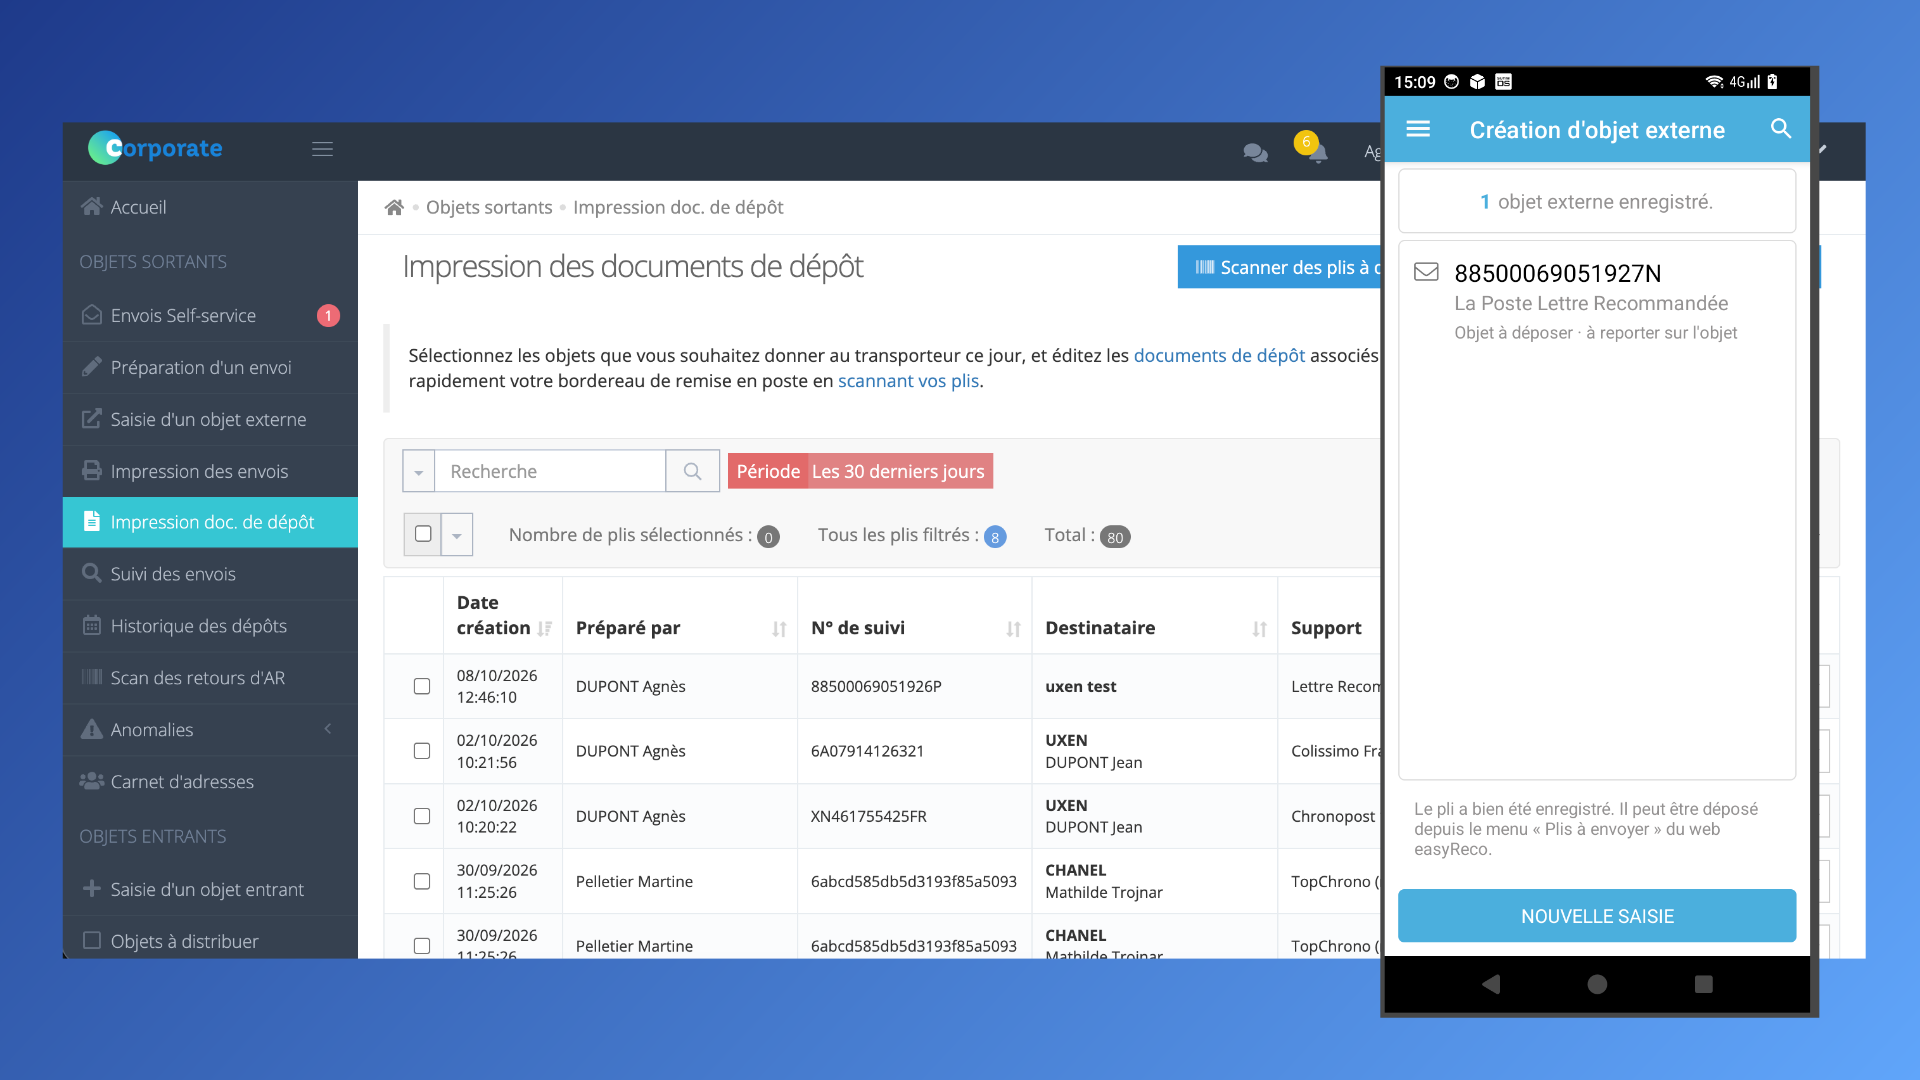The width and height of the screenshot is (1920, 1080).
Task: Open Impression des envois menu item
Action: coord(210,471)
